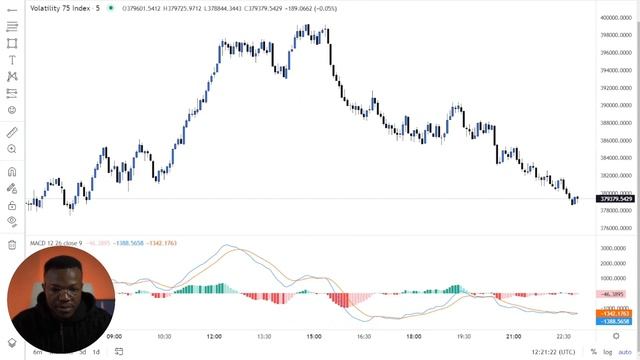Select the 5d date range
This screenshot has height=360, width=640.
click(x=82, y=352)
